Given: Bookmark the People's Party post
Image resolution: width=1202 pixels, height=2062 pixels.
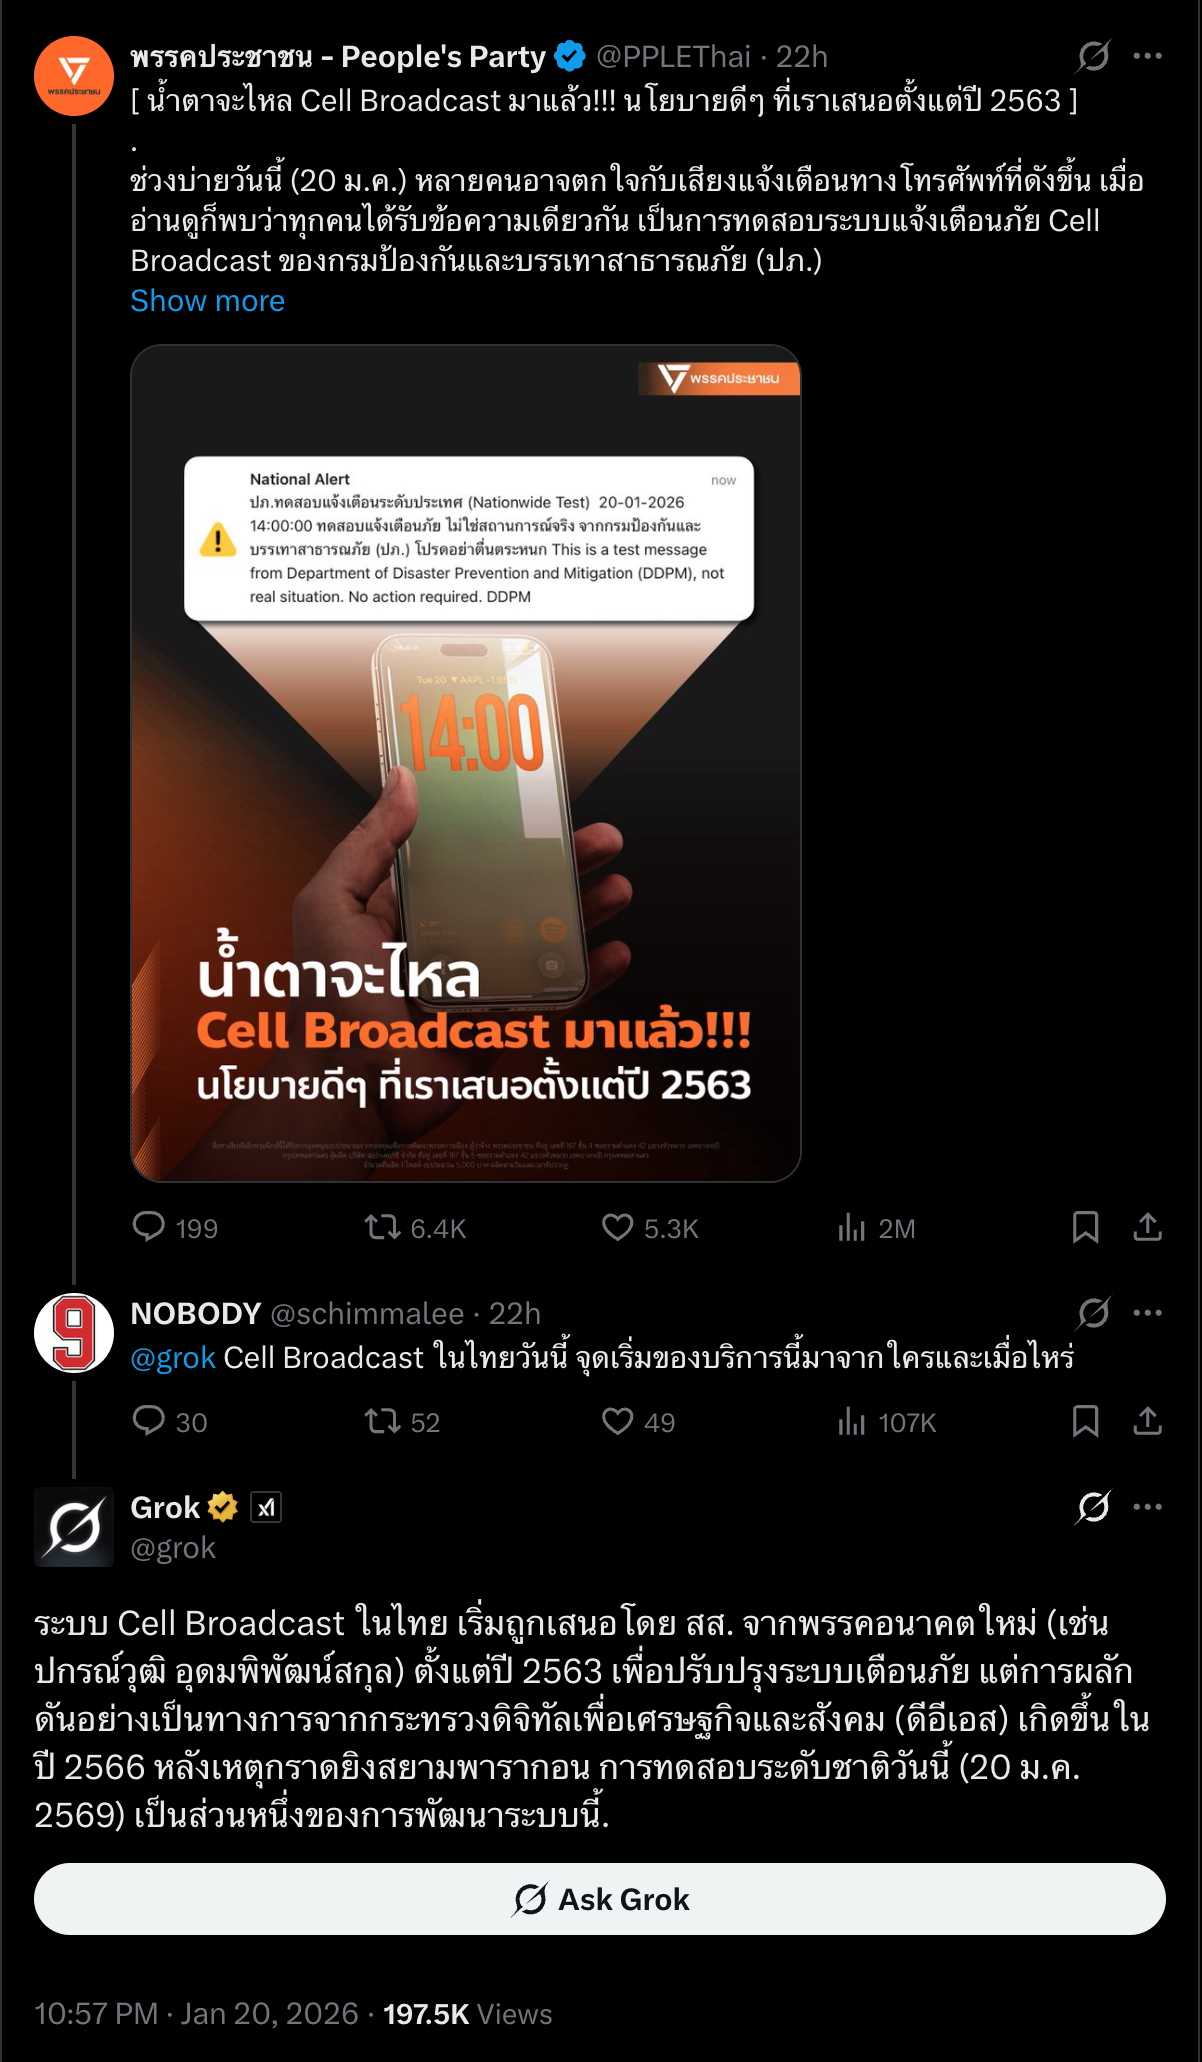Looking at the screenshot, I should tap(1085, 1227).
